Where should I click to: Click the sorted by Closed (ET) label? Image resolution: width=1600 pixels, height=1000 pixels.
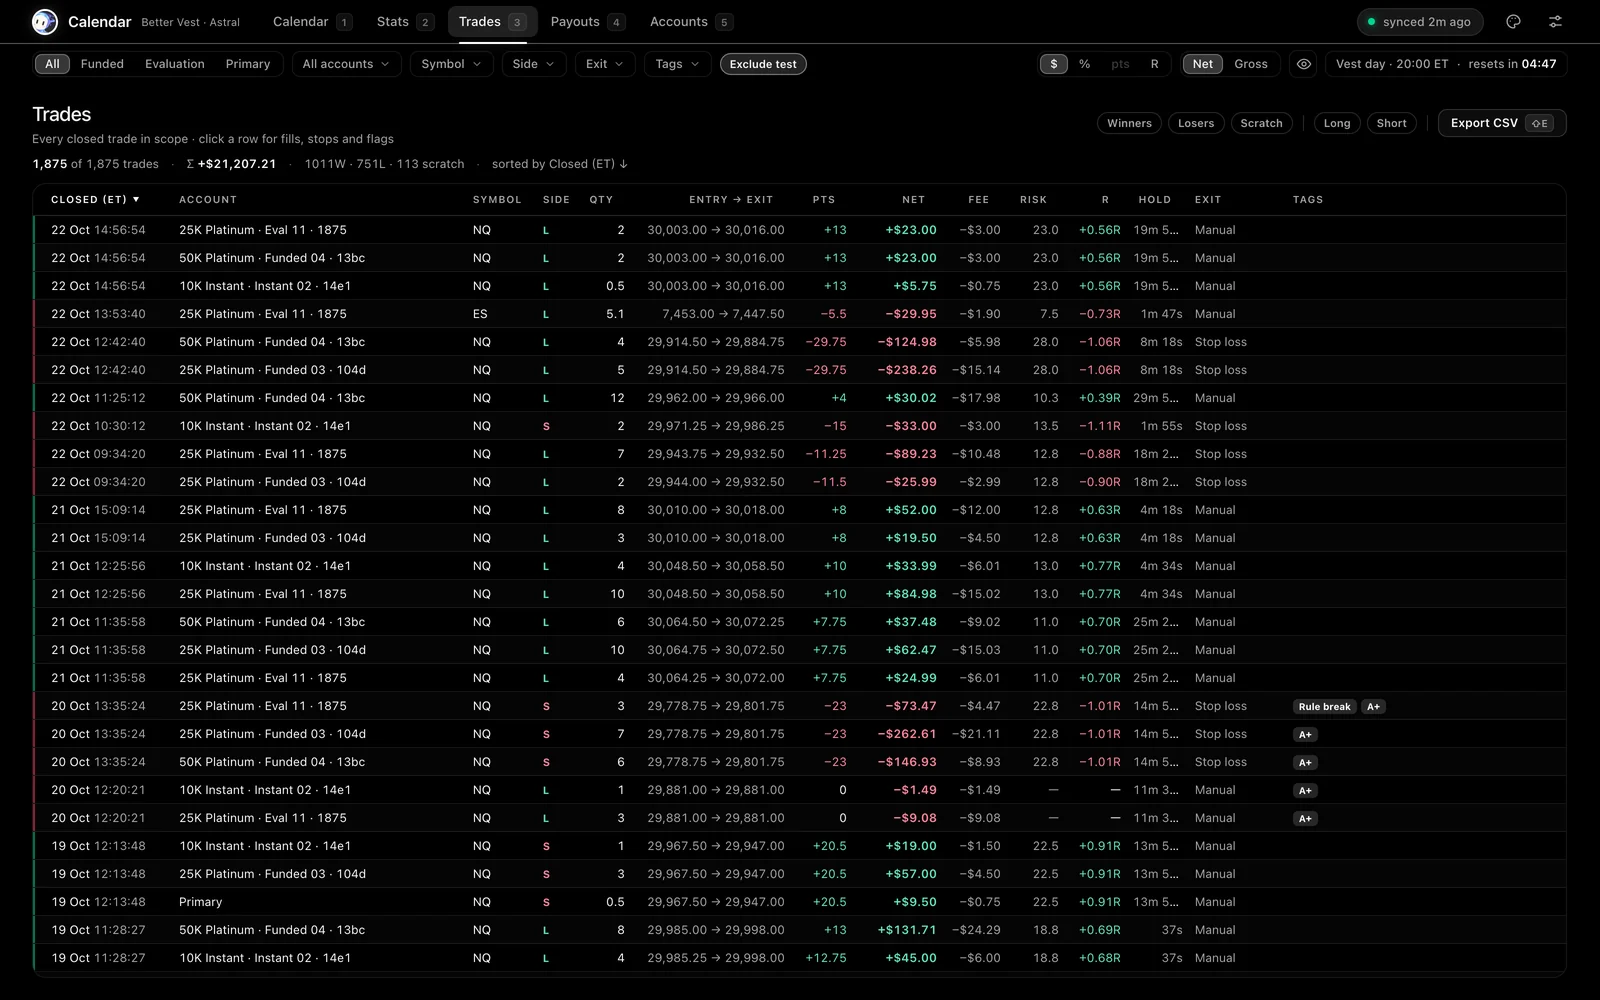pos(560,164)
